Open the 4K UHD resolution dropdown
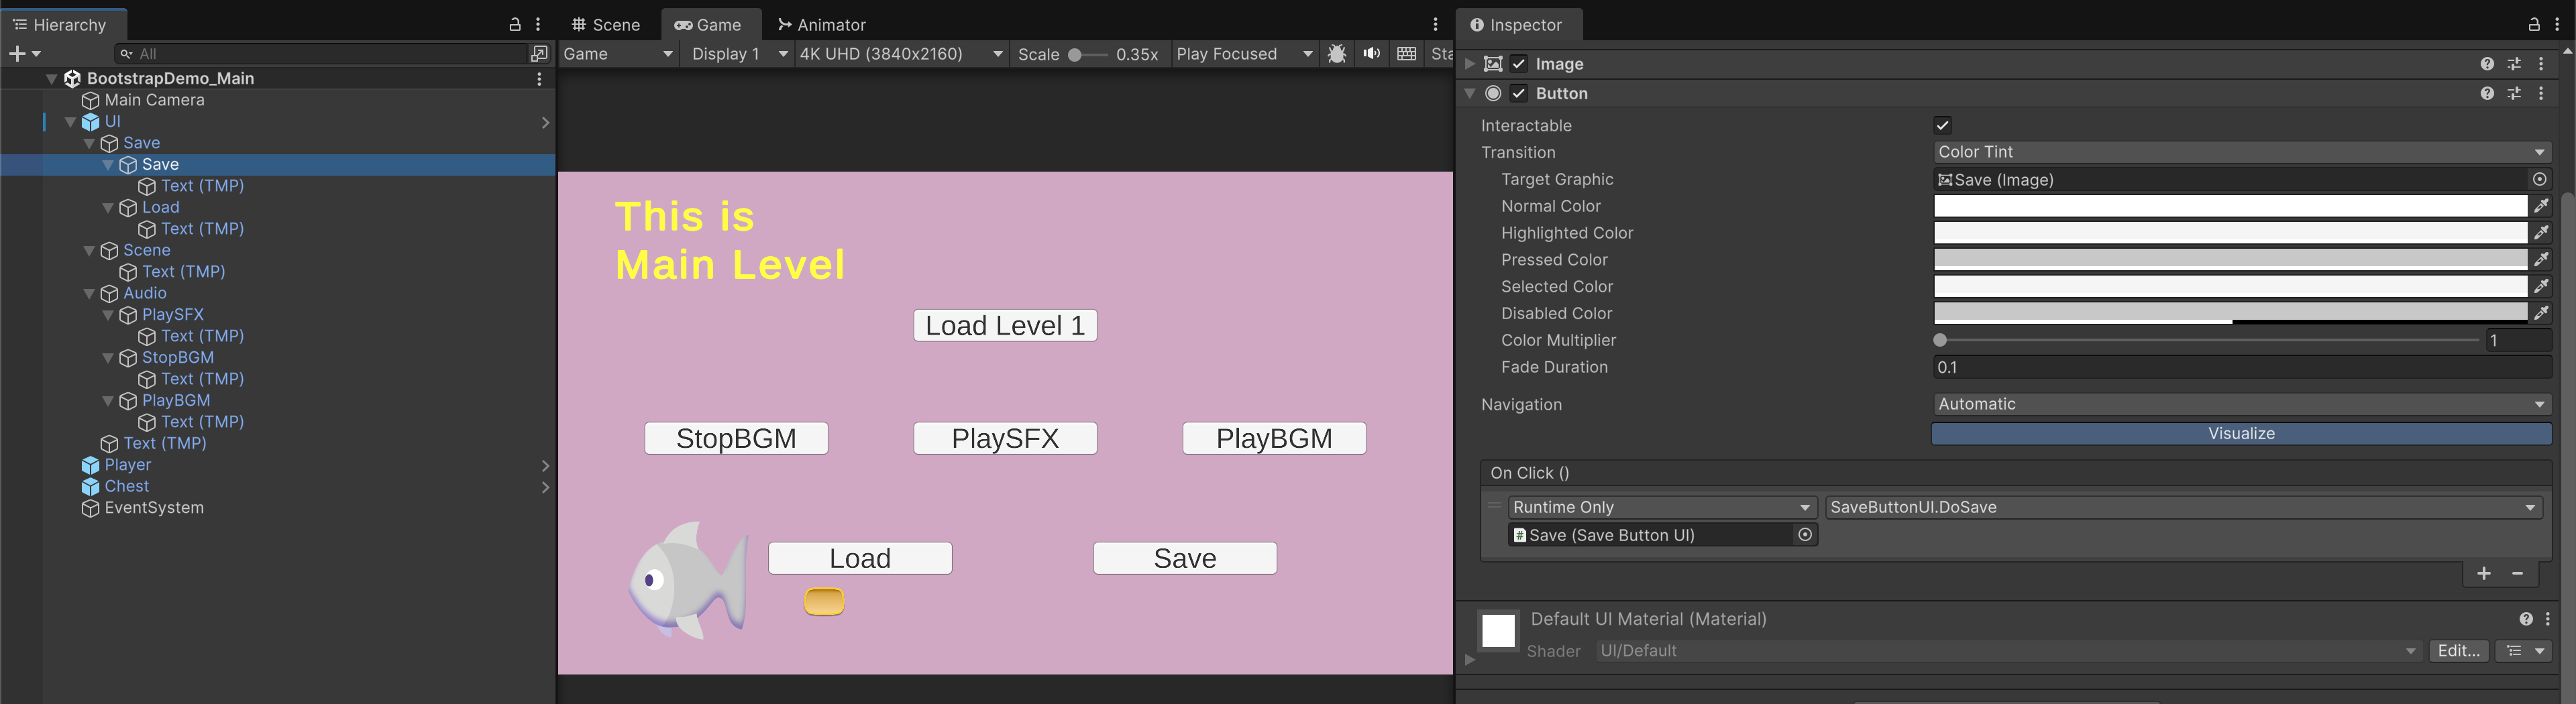2576x704 pixels. tap(900, 54)
